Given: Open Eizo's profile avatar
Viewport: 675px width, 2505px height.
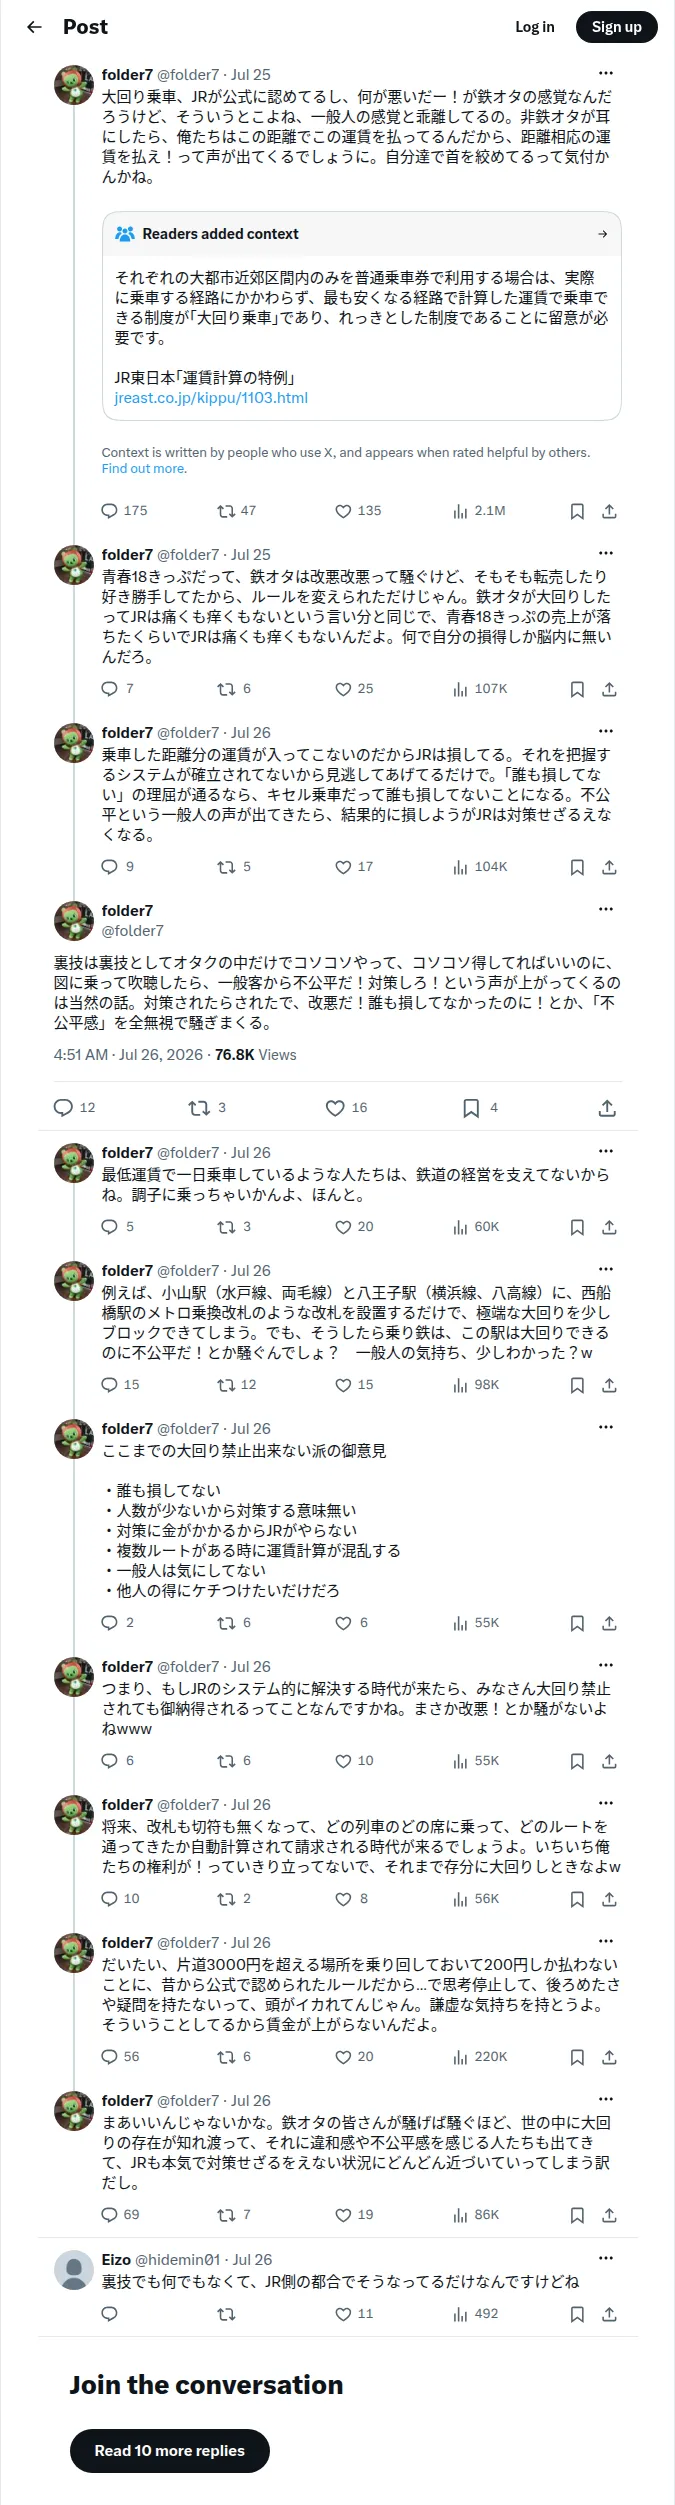Looking at the screenshot, I should 74,2270.
